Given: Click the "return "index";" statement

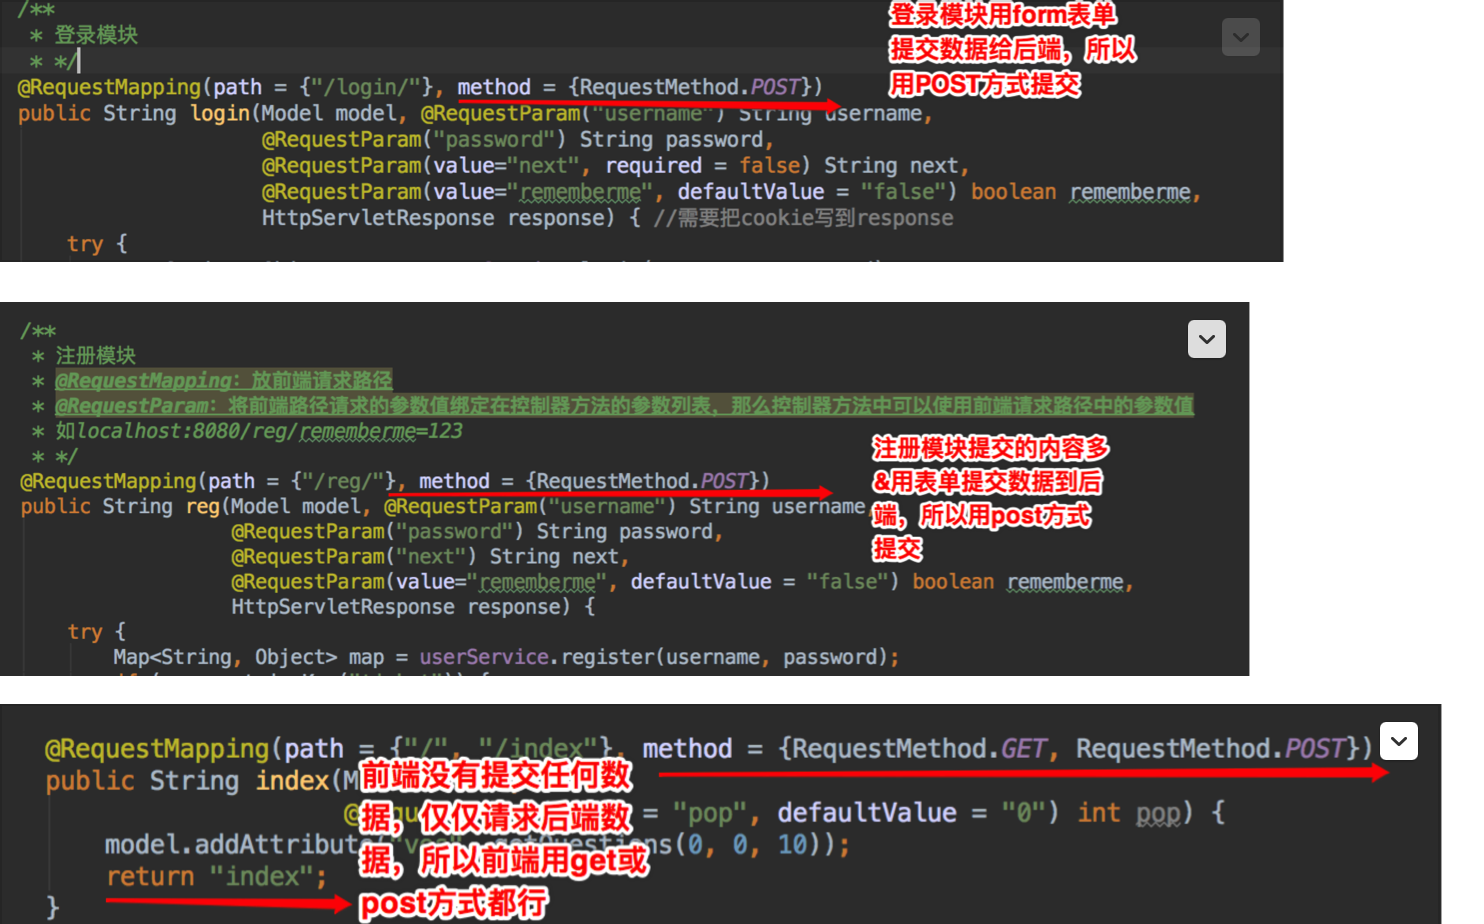Looking at the screenshot, I should 217,876.
